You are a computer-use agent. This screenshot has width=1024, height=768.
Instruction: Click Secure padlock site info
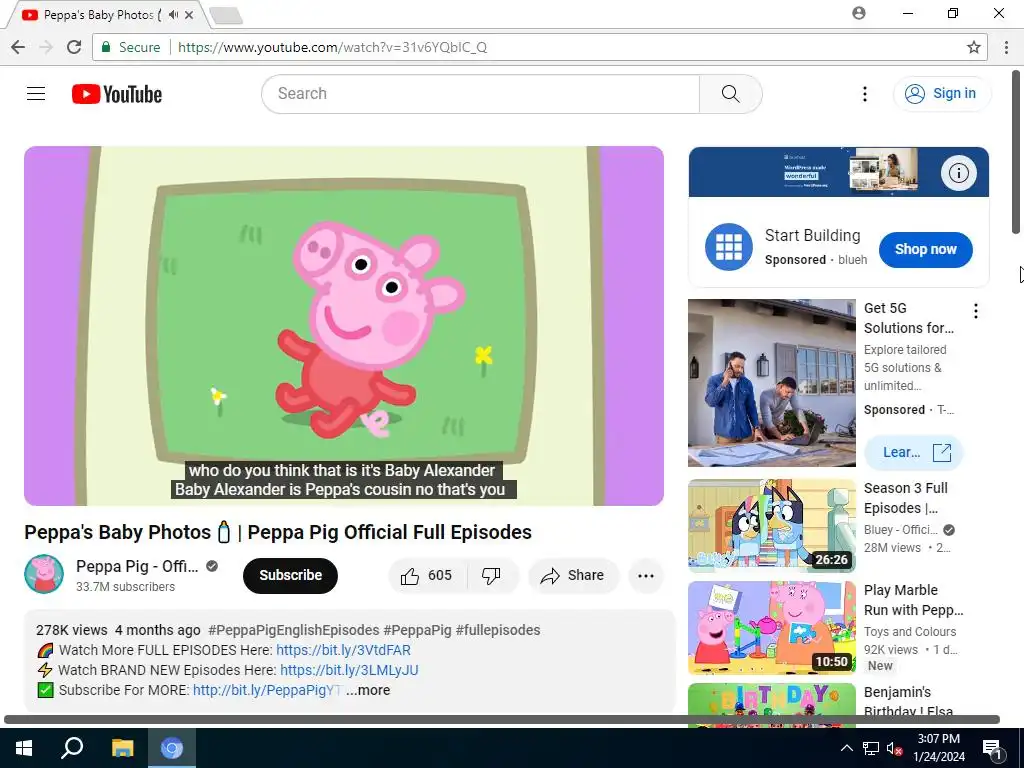click(x=130, y=47)
